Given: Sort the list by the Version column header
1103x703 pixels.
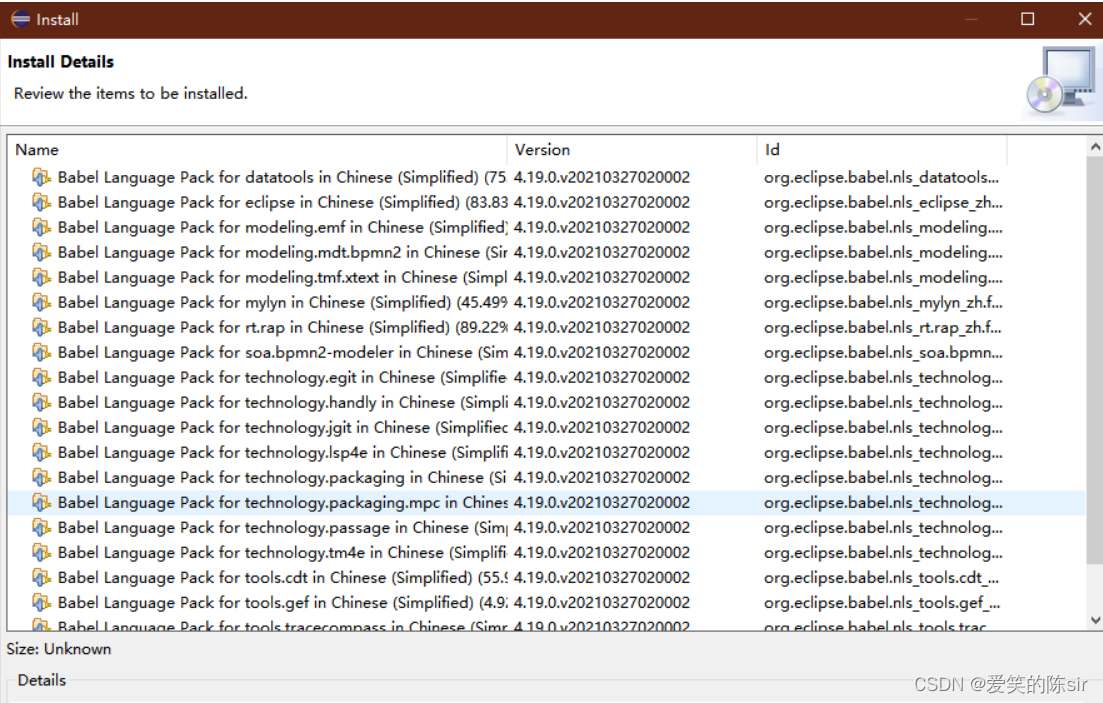Looking at the screenshot, I should (x=632, y=150).
